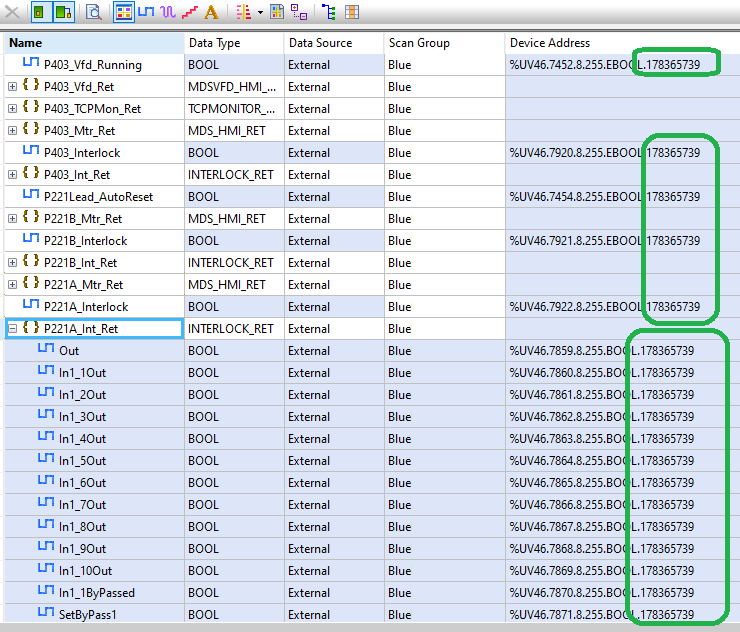This screenshot has height=632, width=740.
Task: Toggle the colored tiles view icon
Action: coord(124,12)
